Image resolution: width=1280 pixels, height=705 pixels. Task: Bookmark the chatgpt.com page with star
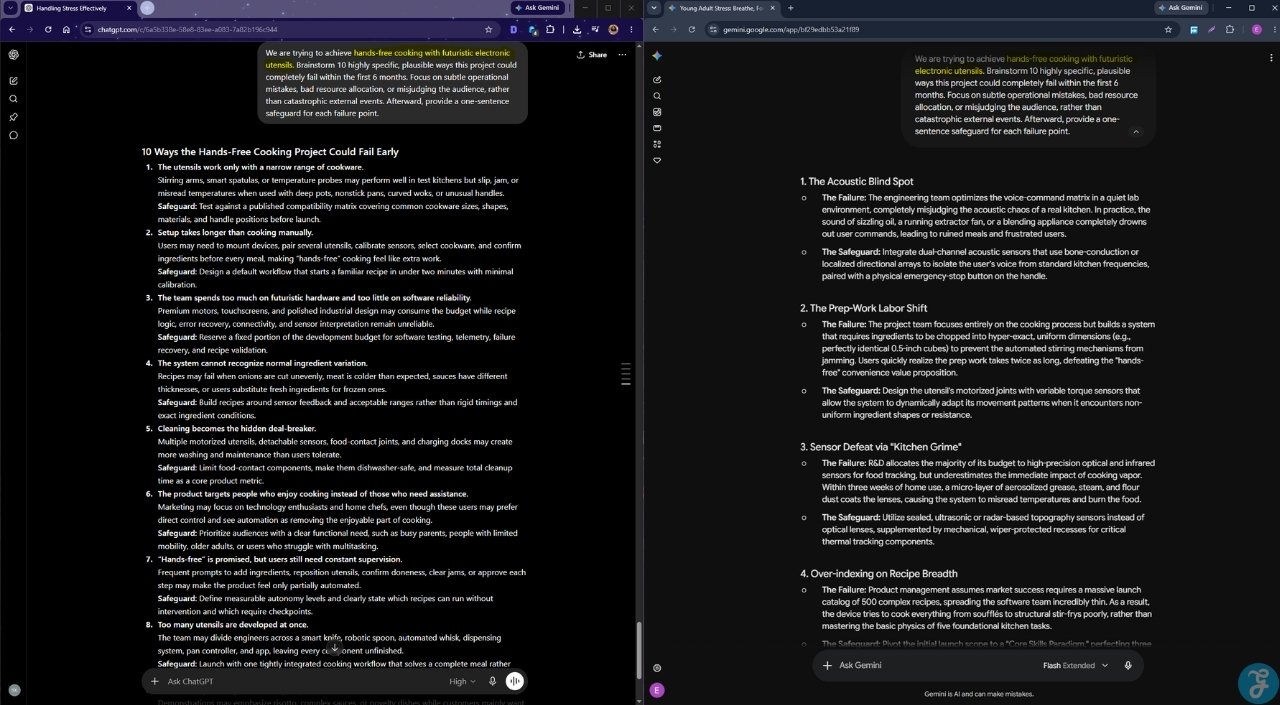(488, 30)
